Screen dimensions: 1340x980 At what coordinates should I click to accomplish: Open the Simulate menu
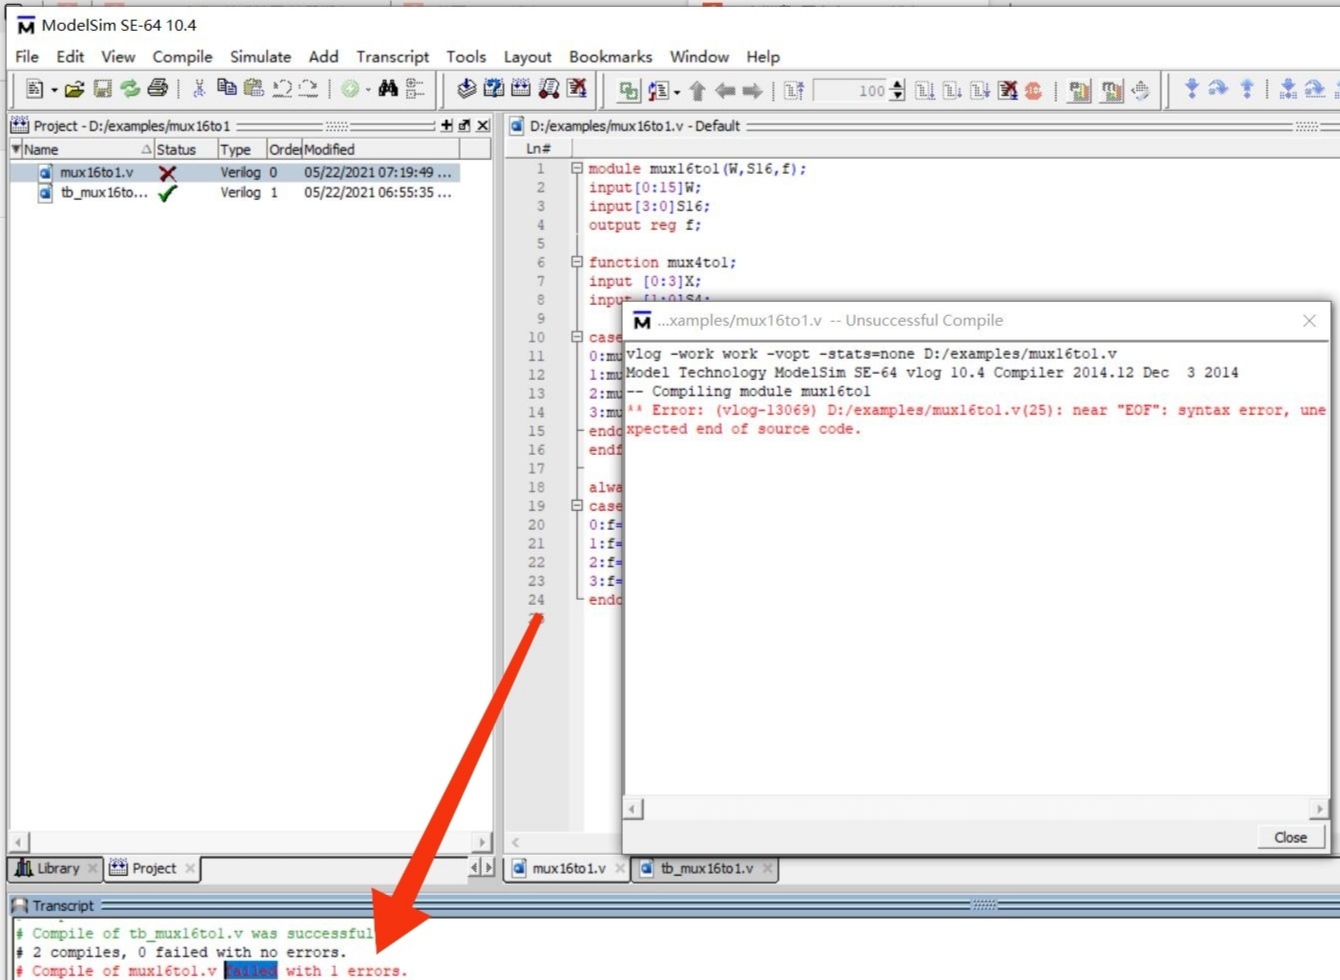260,57
